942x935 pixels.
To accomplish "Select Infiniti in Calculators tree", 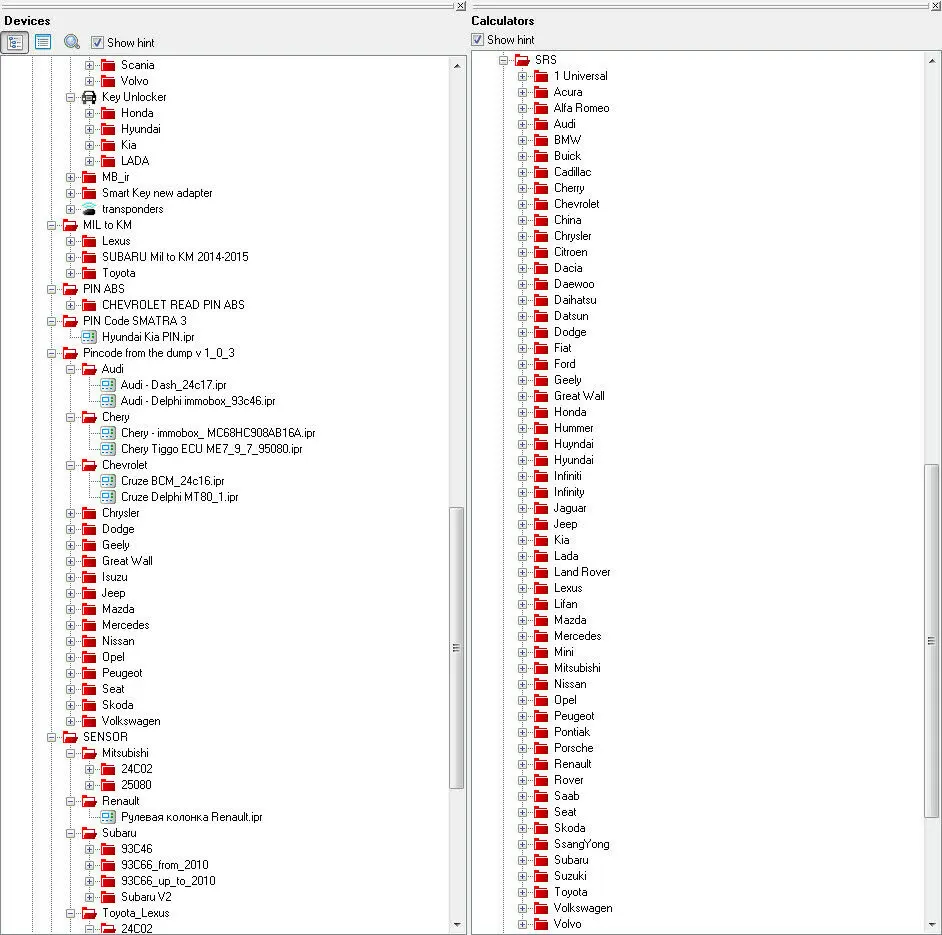I will [567, 476].
